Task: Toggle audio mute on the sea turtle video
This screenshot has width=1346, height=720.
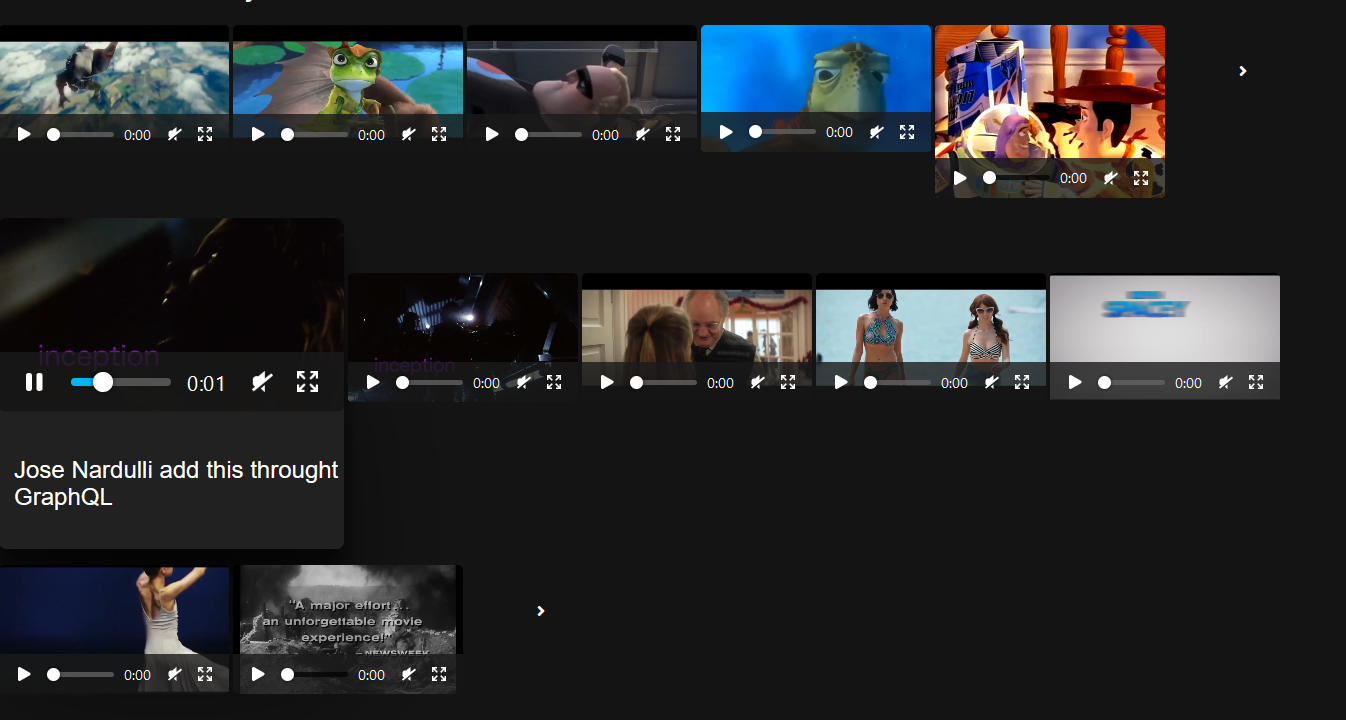Action: tap(876, 131)
